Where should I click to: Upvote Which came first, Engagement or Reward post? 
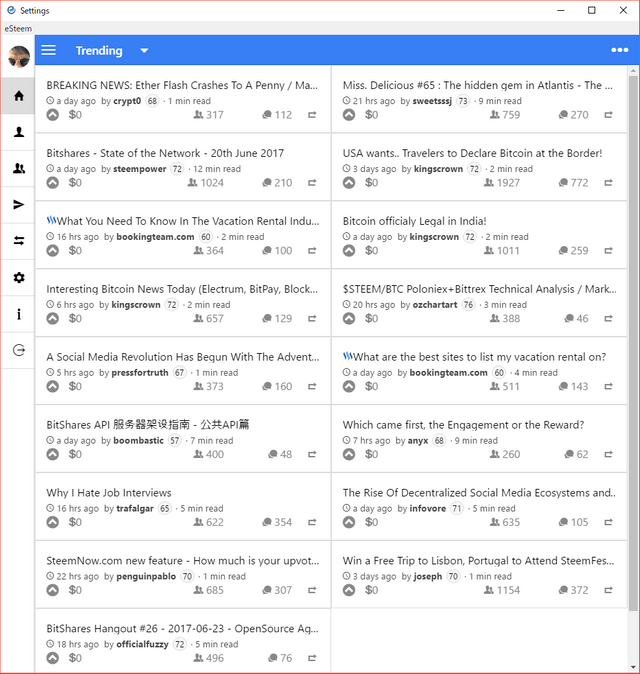(x=349, y=454)
